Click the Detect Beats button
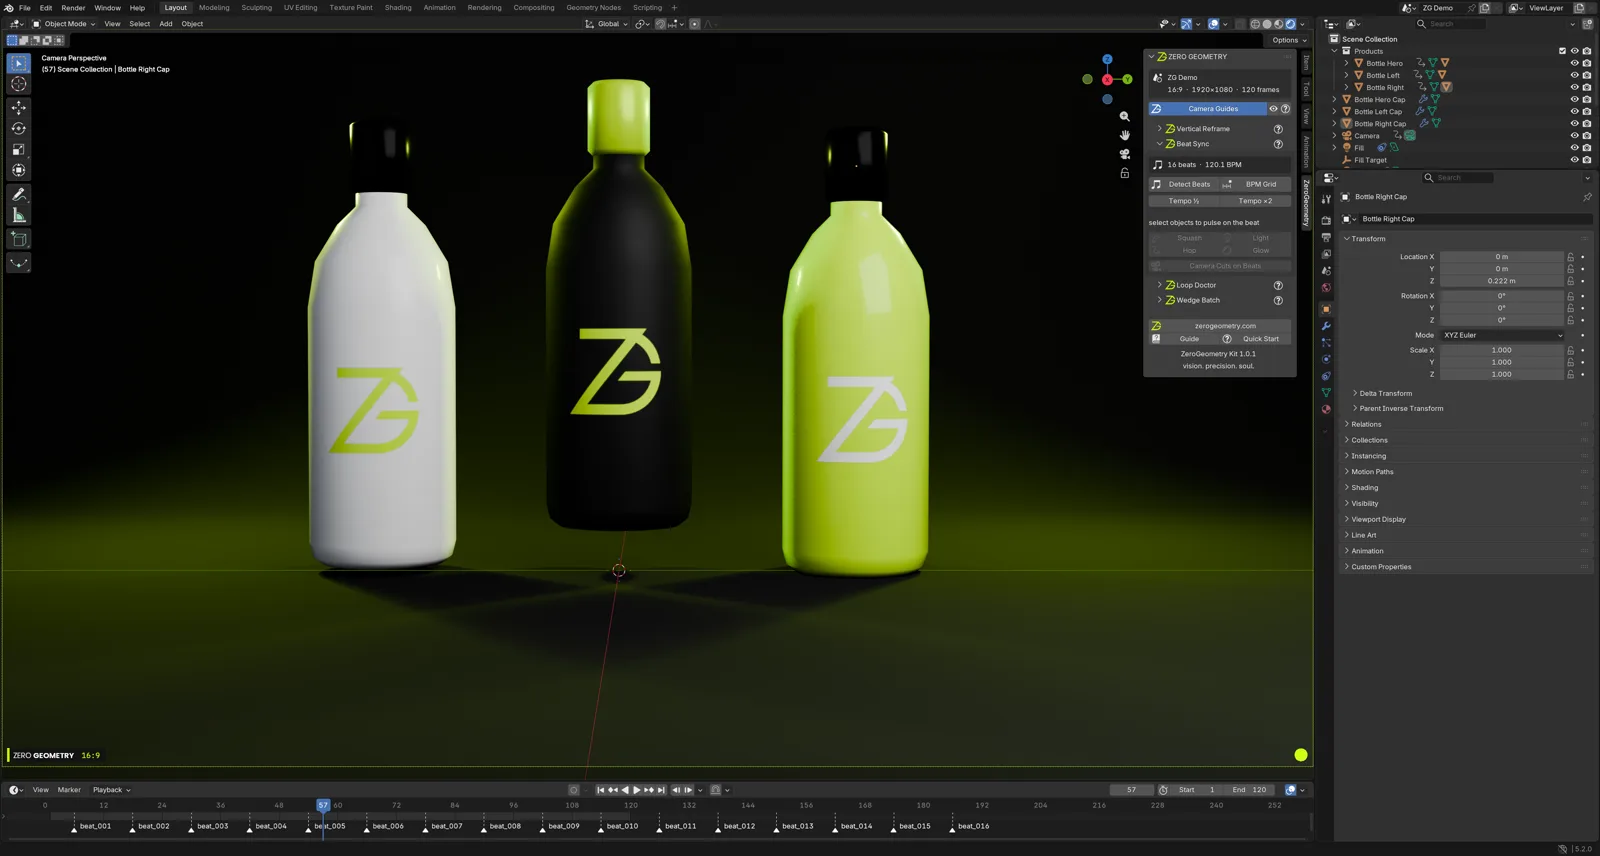This screenshot has height=856, width=1600. tap(1182, 184)
